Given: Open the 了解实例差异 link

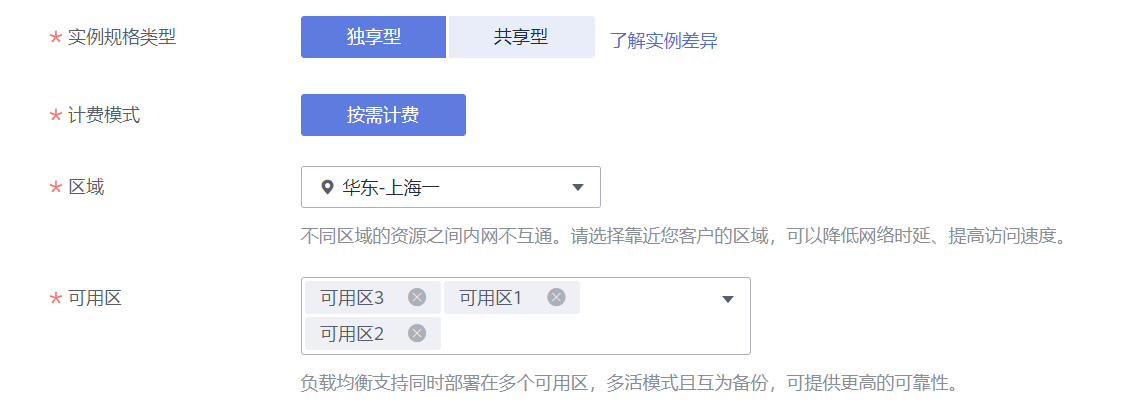Looking at the screenshot, I should [663, 40].
